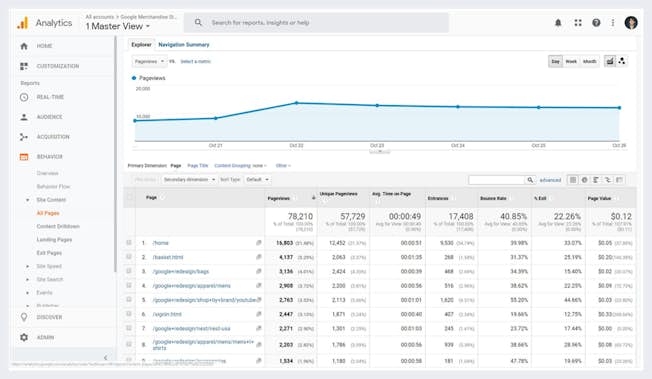The image size is (652, 379).
Task: Open the notifications bell
Action: (558, 23)
